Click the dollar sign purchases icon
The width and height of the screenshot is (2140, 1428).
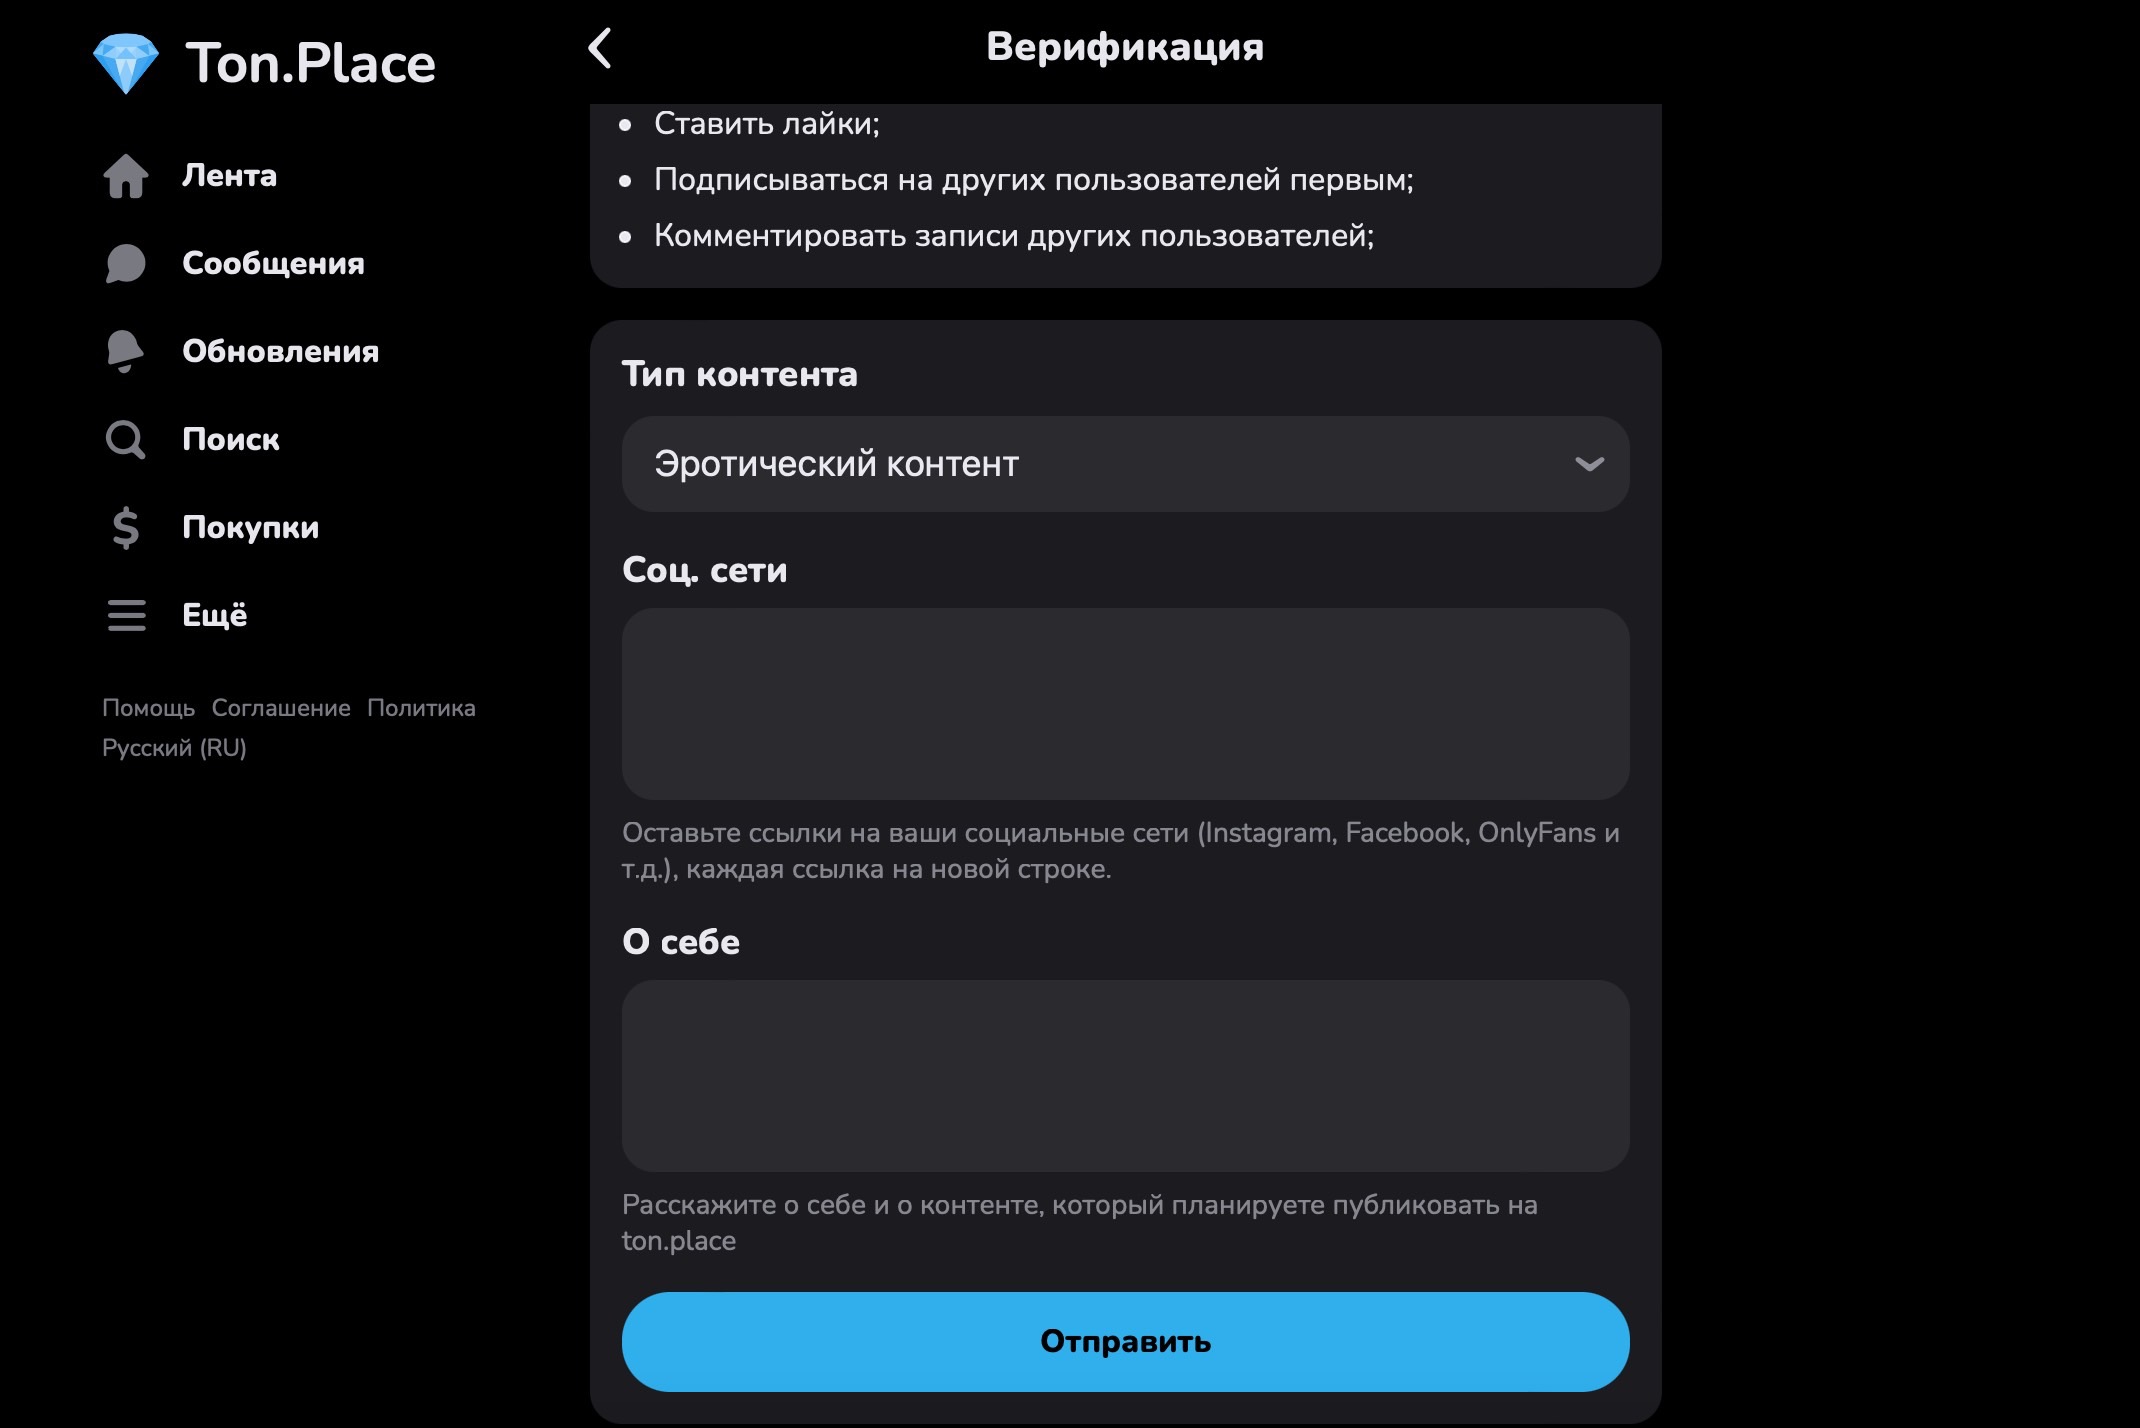click(x=126, y=528)
